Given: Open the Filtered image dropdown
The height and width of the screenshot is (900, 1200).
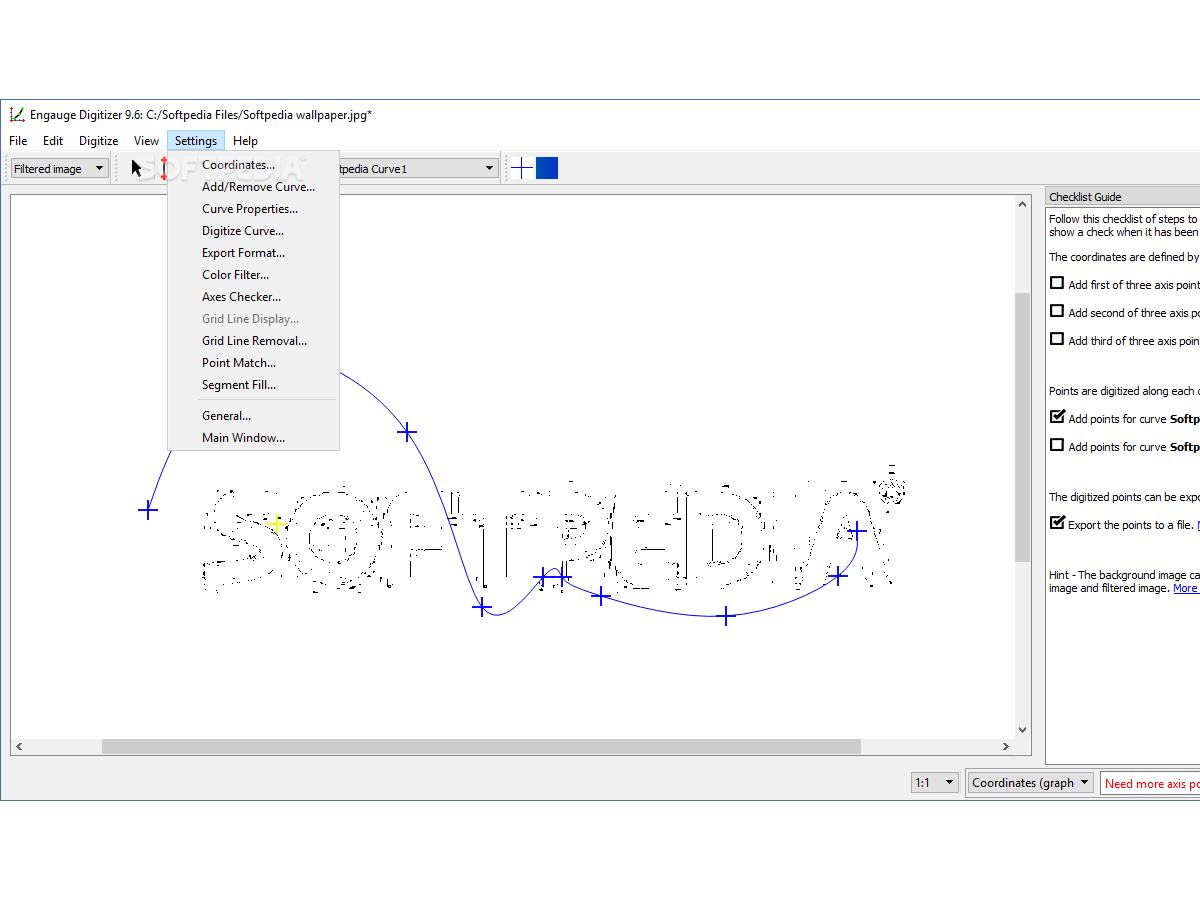Looking at the screenshot, I should tap(59, 169).
